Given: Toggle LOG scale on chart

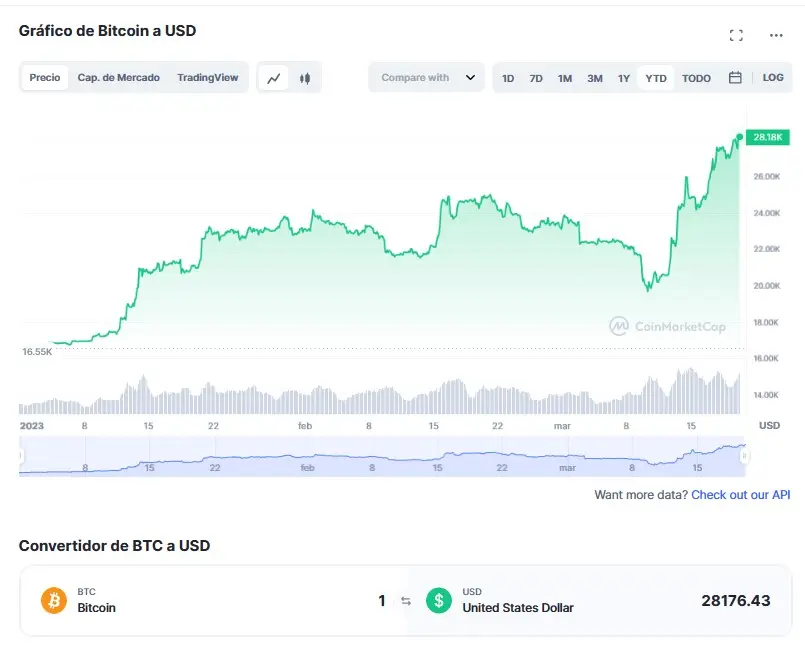Looking at the screenshot, I should point(773,78).
